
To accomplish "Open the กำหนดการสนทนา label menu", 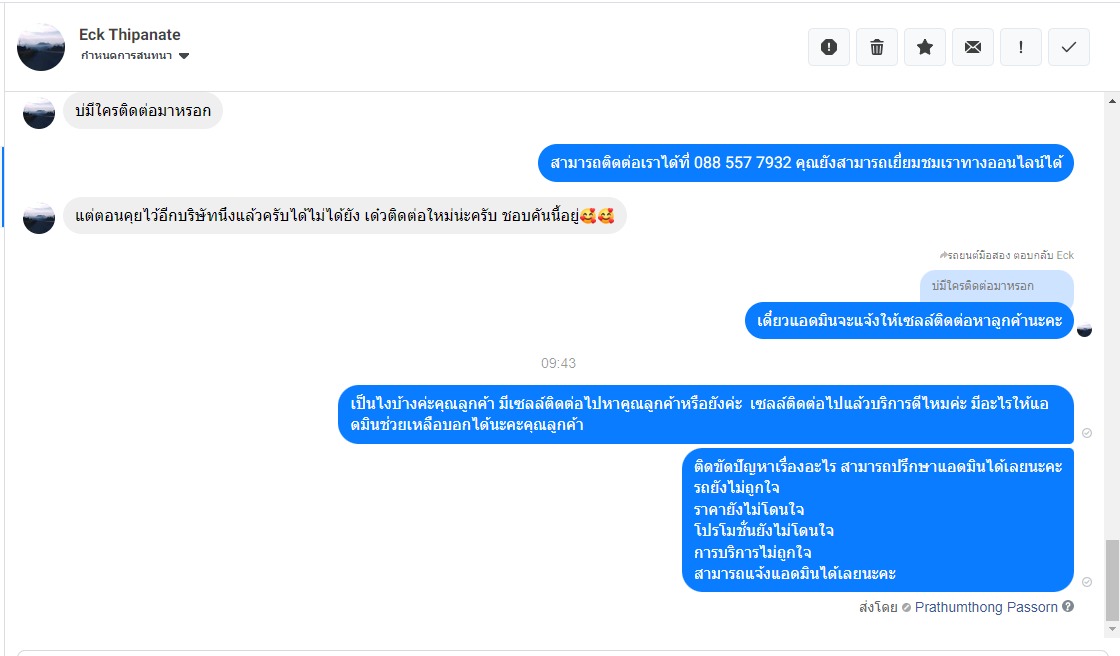I will 126,56.
